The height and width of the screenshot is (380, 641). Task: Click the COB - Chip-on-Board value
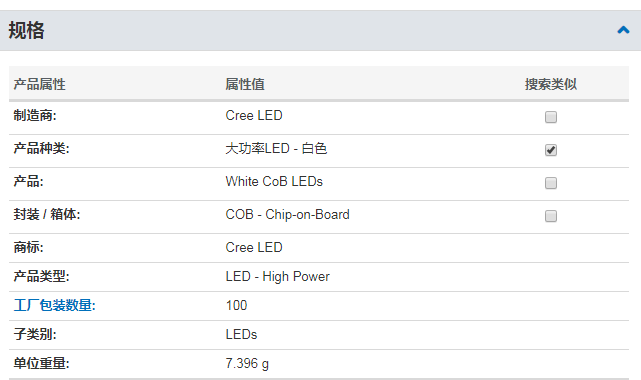pos(287,215)
